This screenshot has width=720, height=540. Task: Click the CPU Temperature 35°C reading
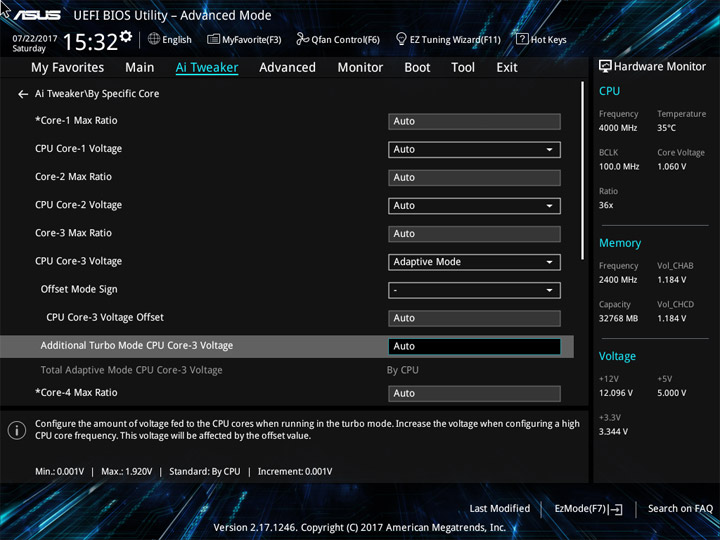(666, 128)
